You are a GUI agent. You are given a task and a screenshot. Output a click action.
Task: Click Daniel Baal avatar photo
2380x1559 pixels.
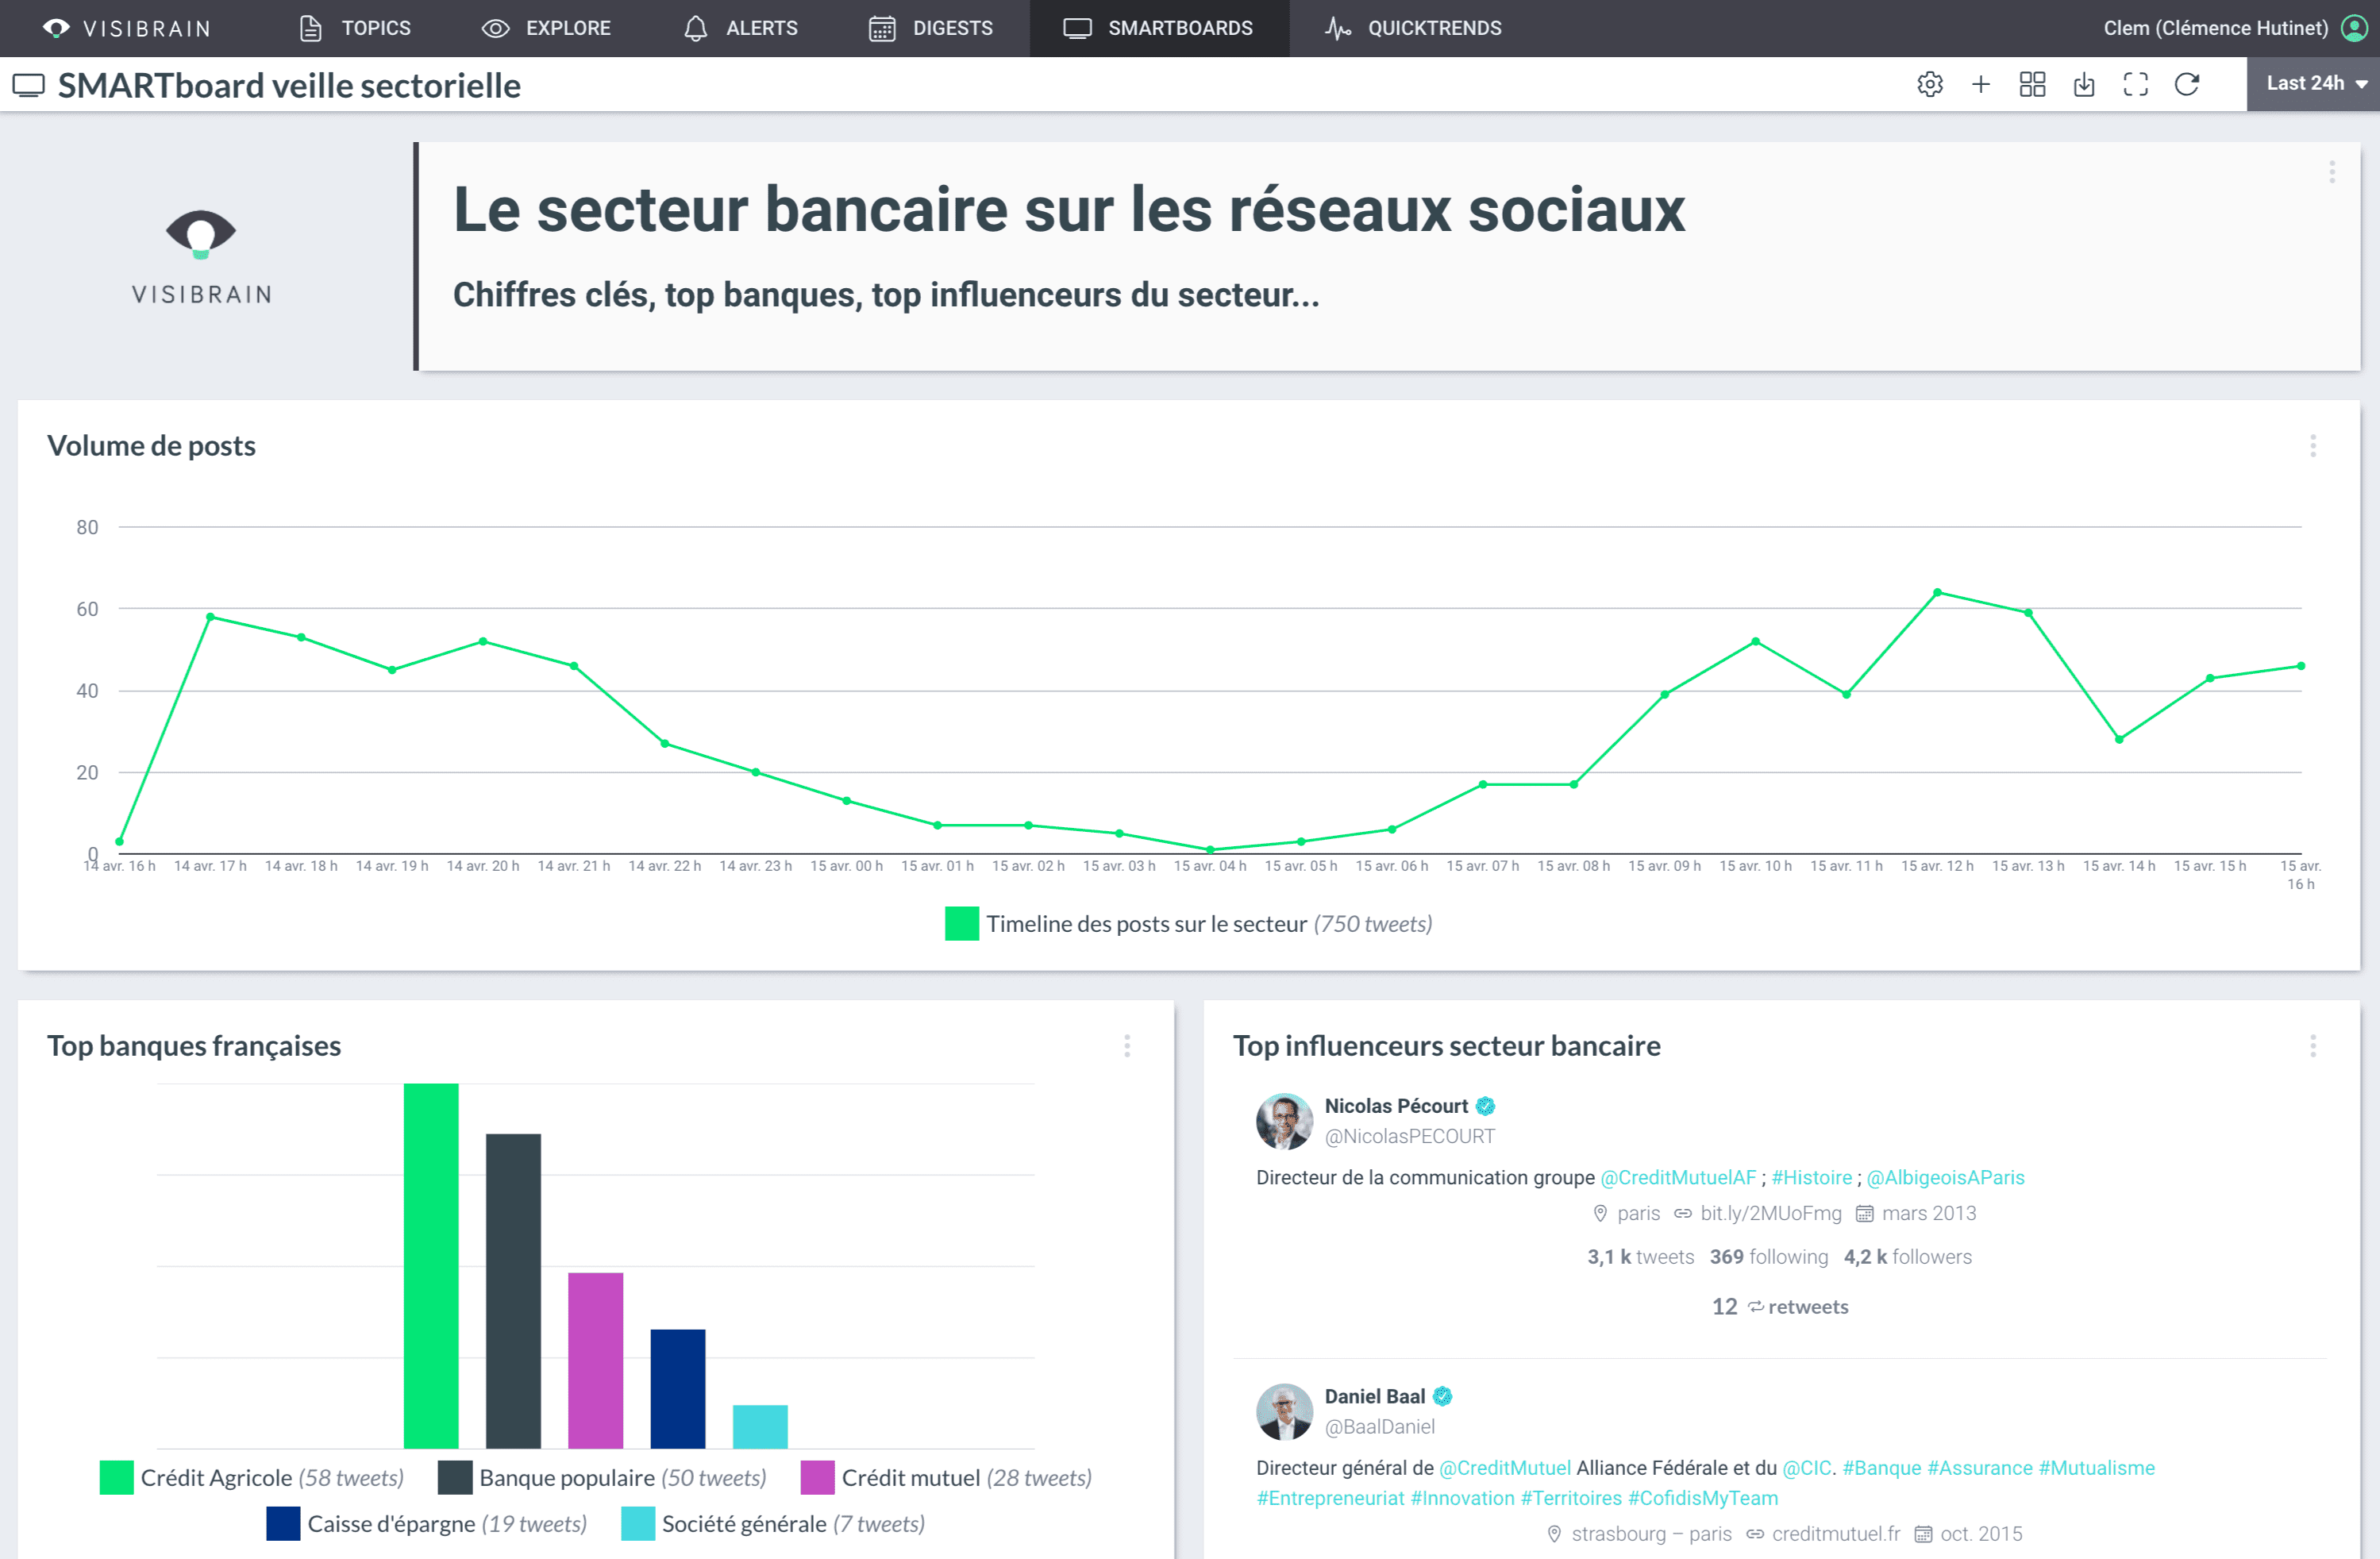coord(1284,1412)
